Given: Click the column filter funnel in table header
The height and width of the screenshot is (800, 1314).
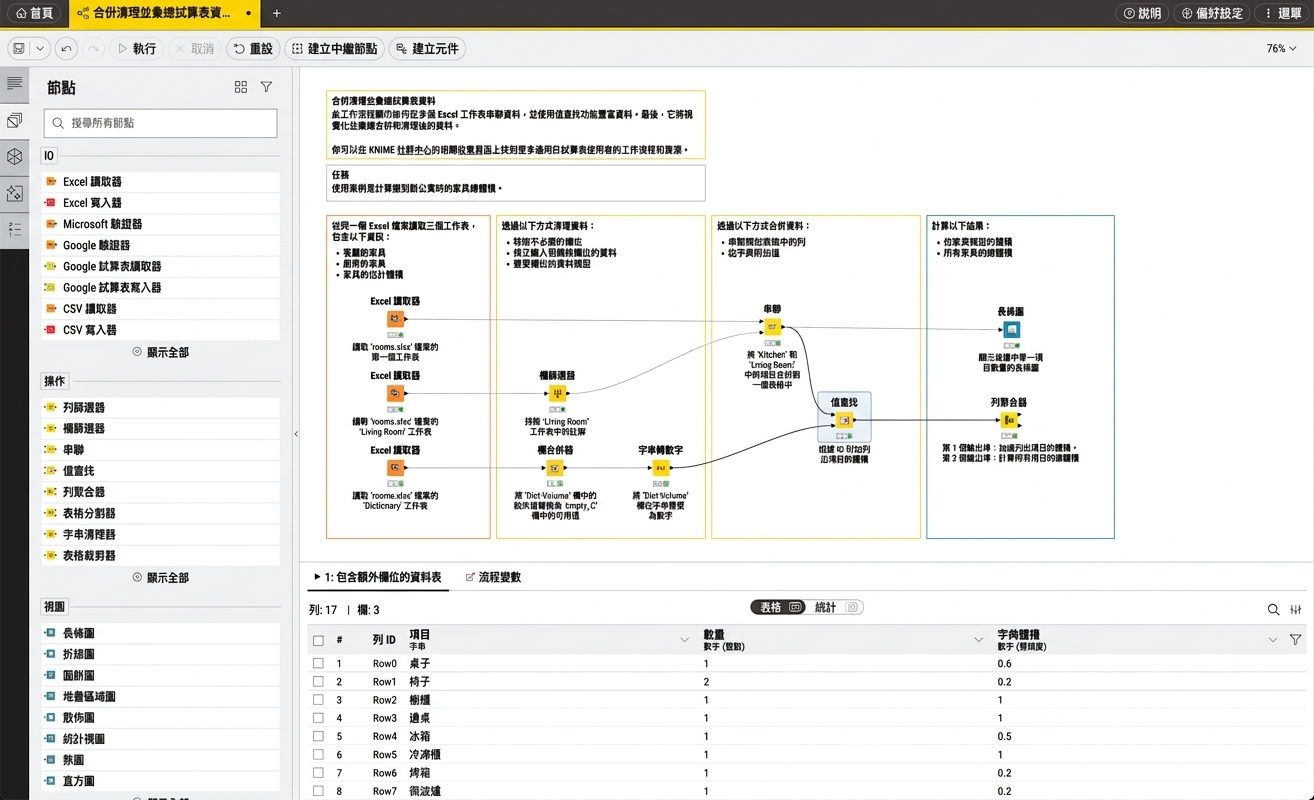Looking at the screenshot, I should [x=1296, y=640].
